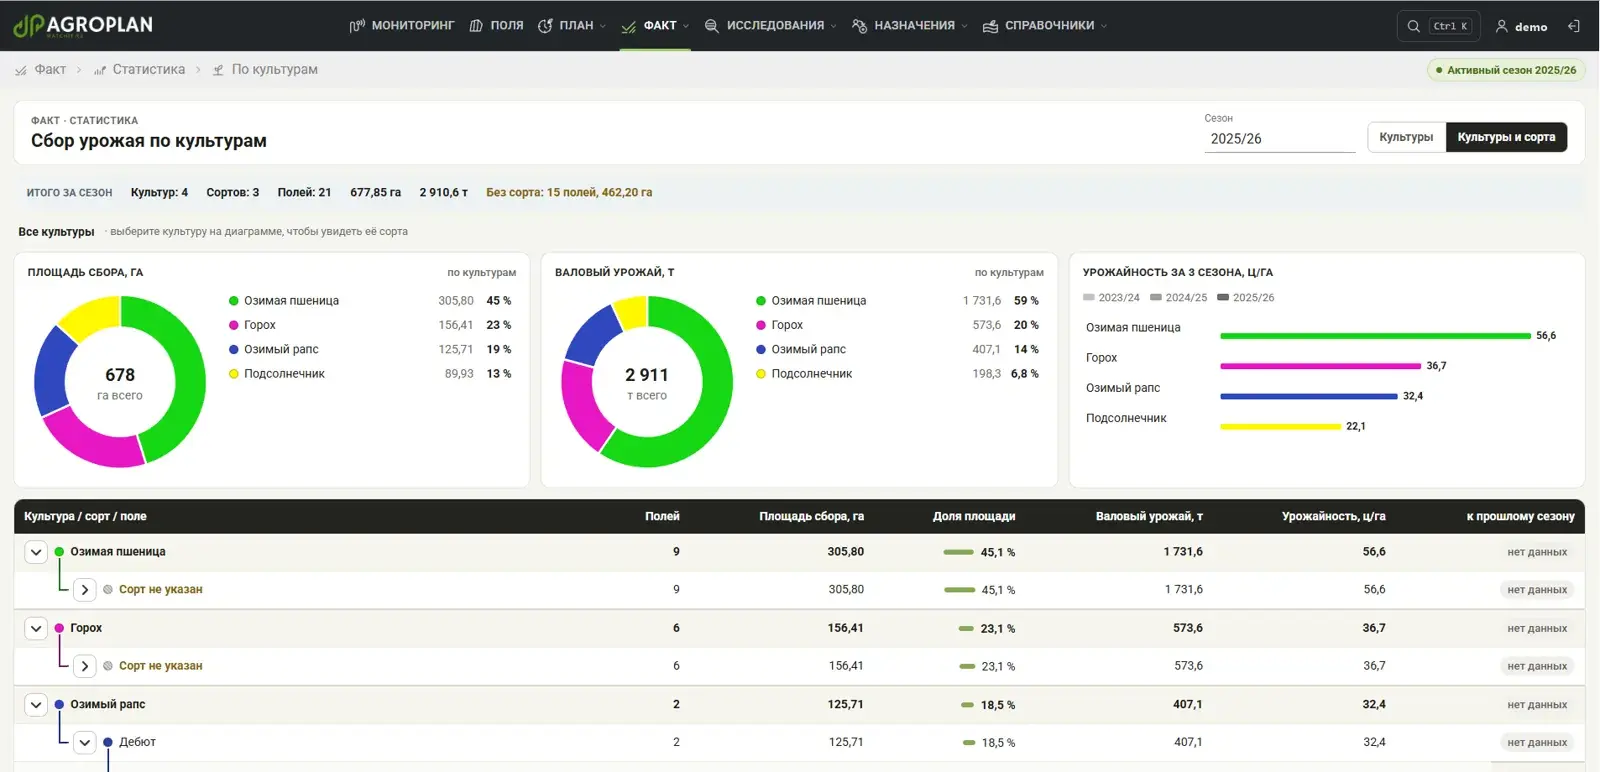The height and width of the screenshot is (772, 1600).
Task: Switch to Культуры и сорта view
Action: [x=1506, y=137]
